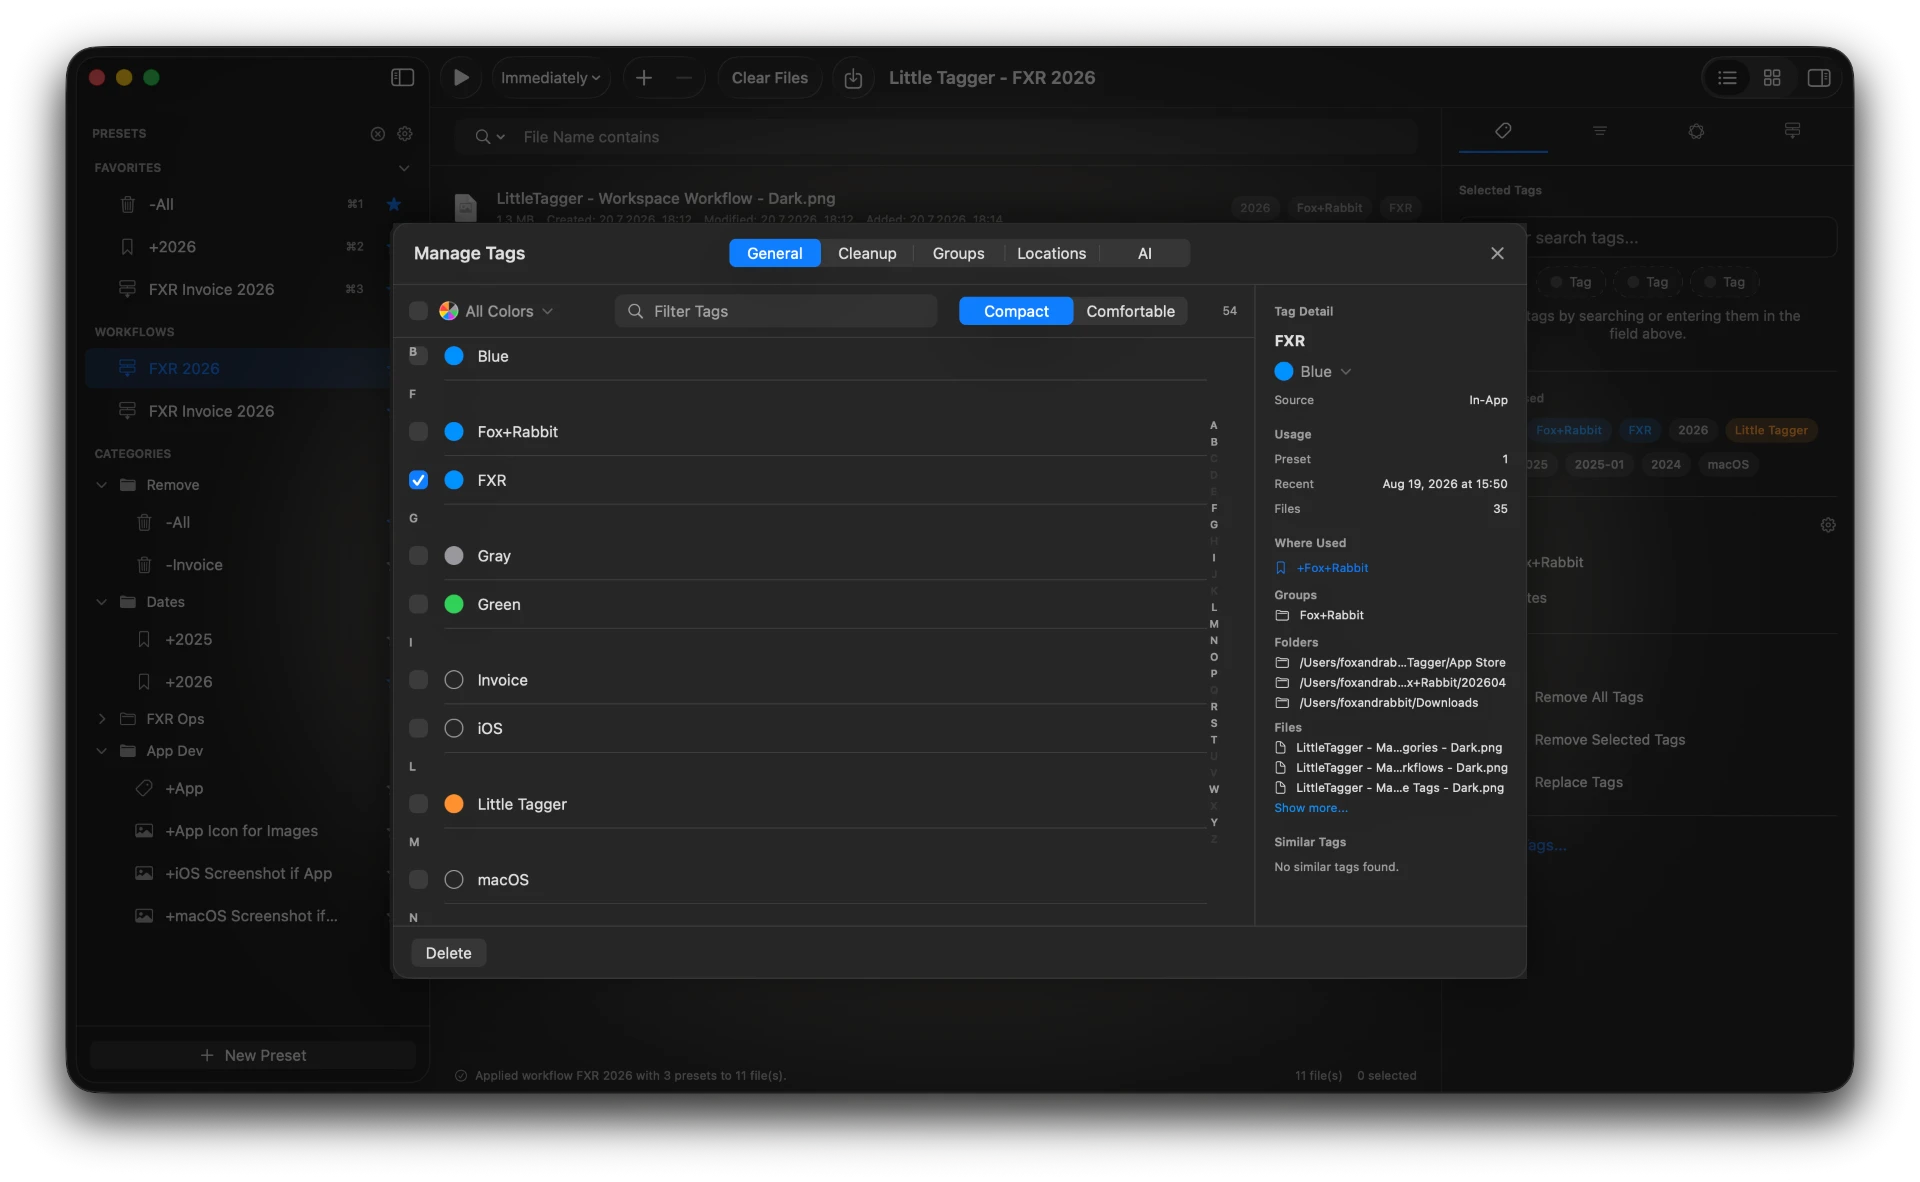Click the trash icon beside -All favorite
1920x1182 pixels.
coord(127,204)
